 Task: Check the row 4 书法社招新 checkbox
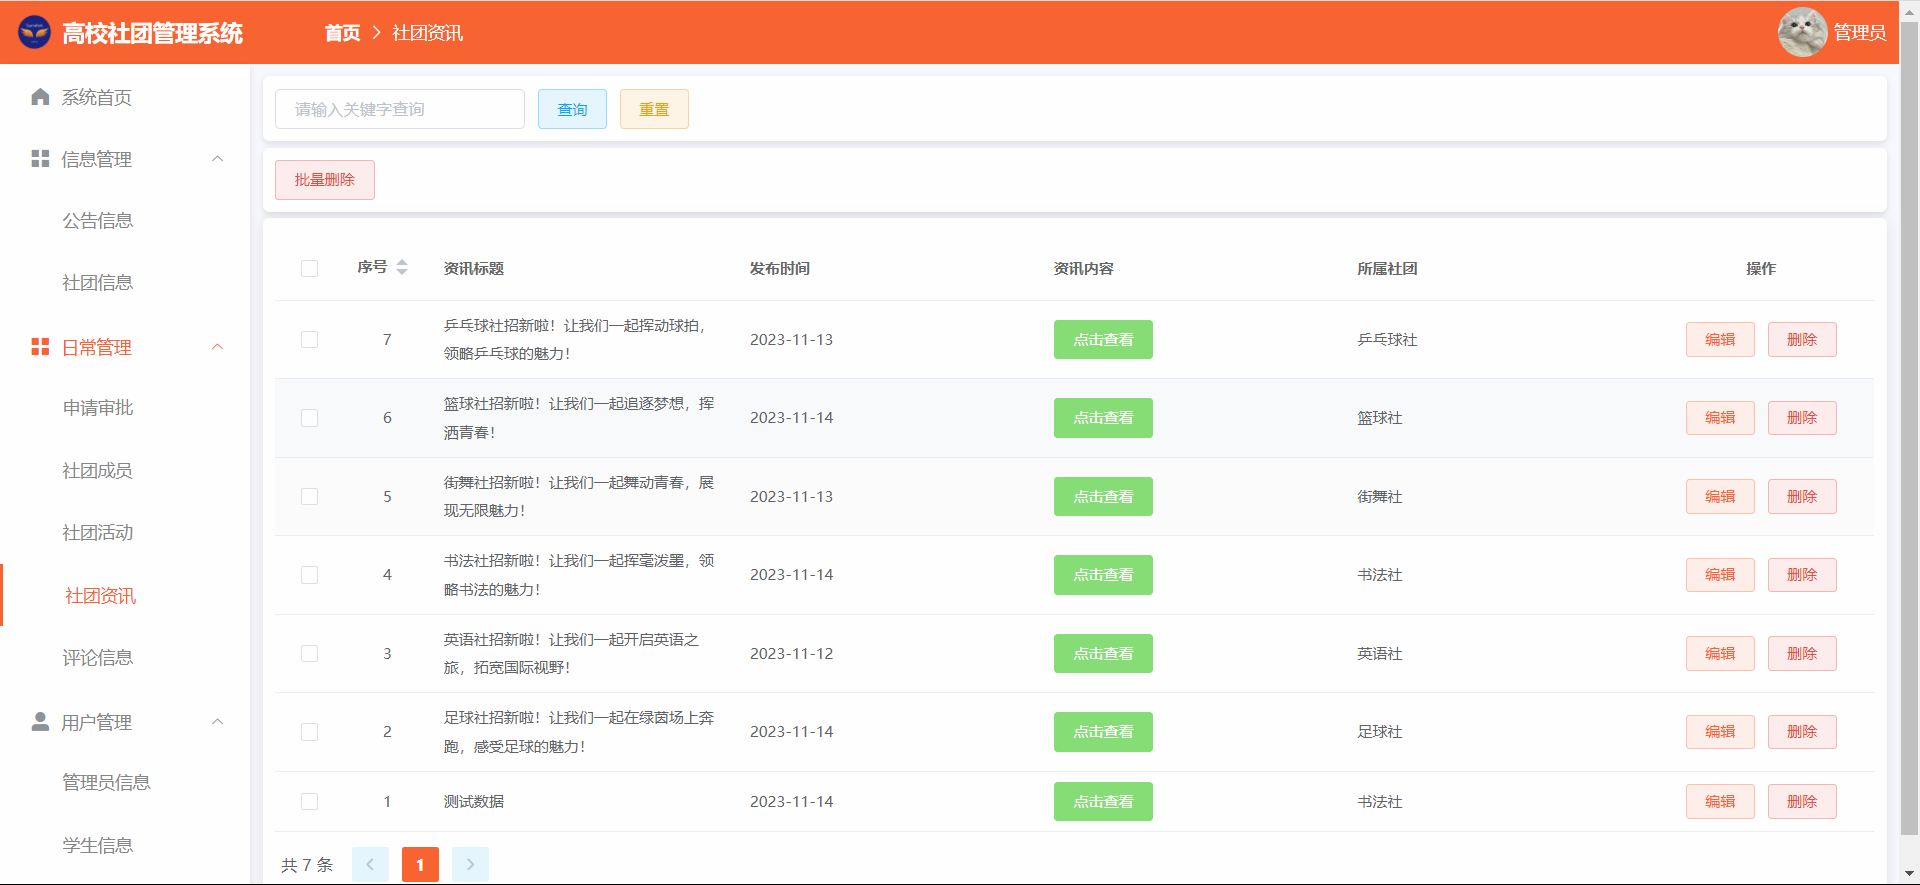coord(310,575)
